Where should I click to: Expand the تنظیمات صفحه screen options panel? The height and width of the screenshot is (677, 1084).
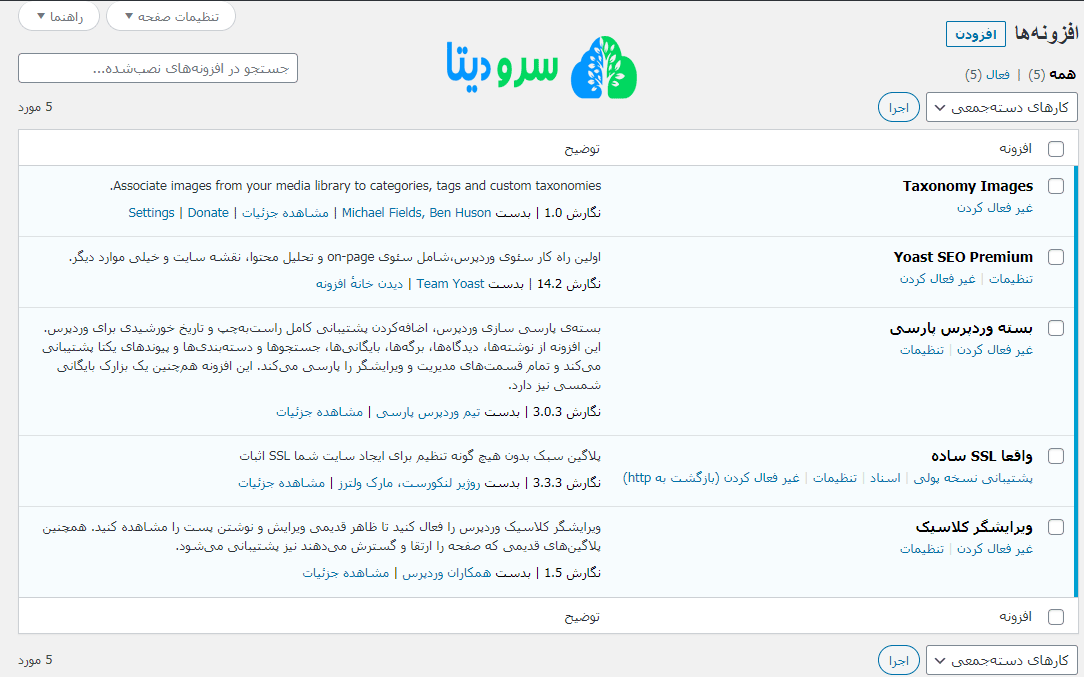tap(171, 16)
